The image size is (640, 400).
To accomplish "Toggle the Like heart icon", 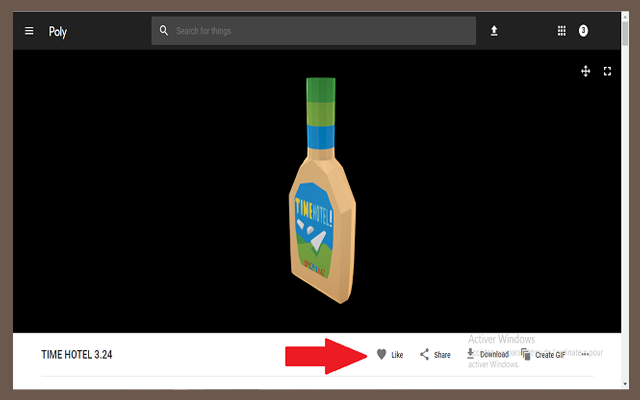I will point(381,354).
